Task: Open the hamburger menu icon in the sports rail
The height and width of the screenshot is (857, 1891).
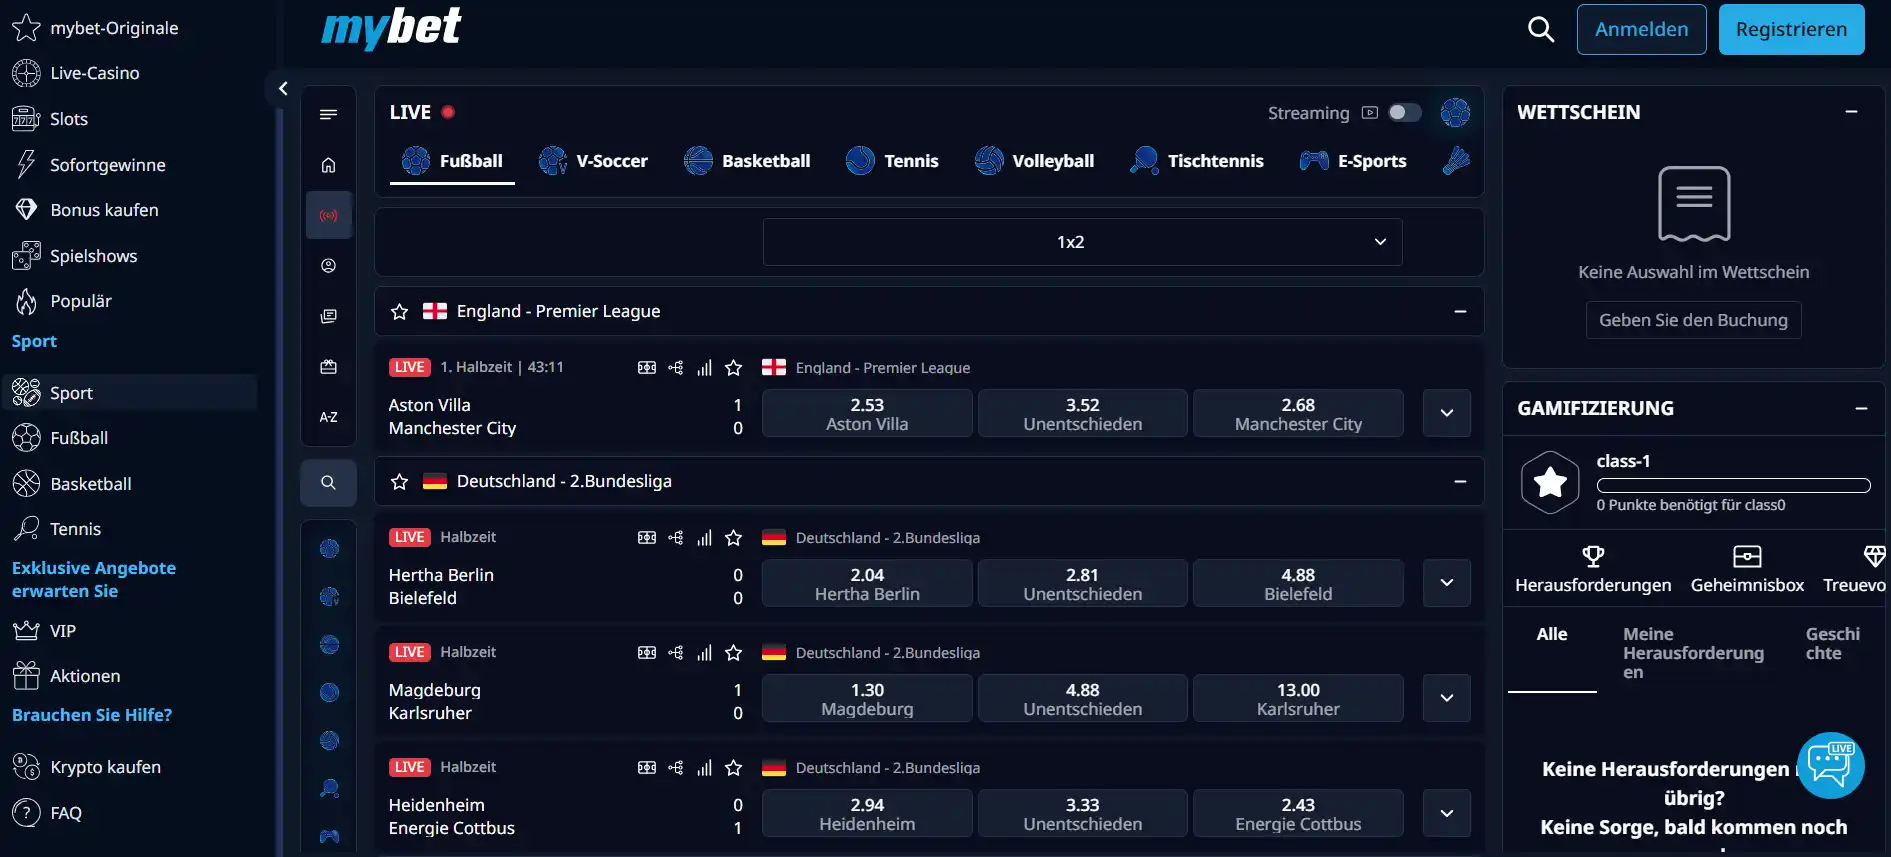Action: (x=328, y=115)
